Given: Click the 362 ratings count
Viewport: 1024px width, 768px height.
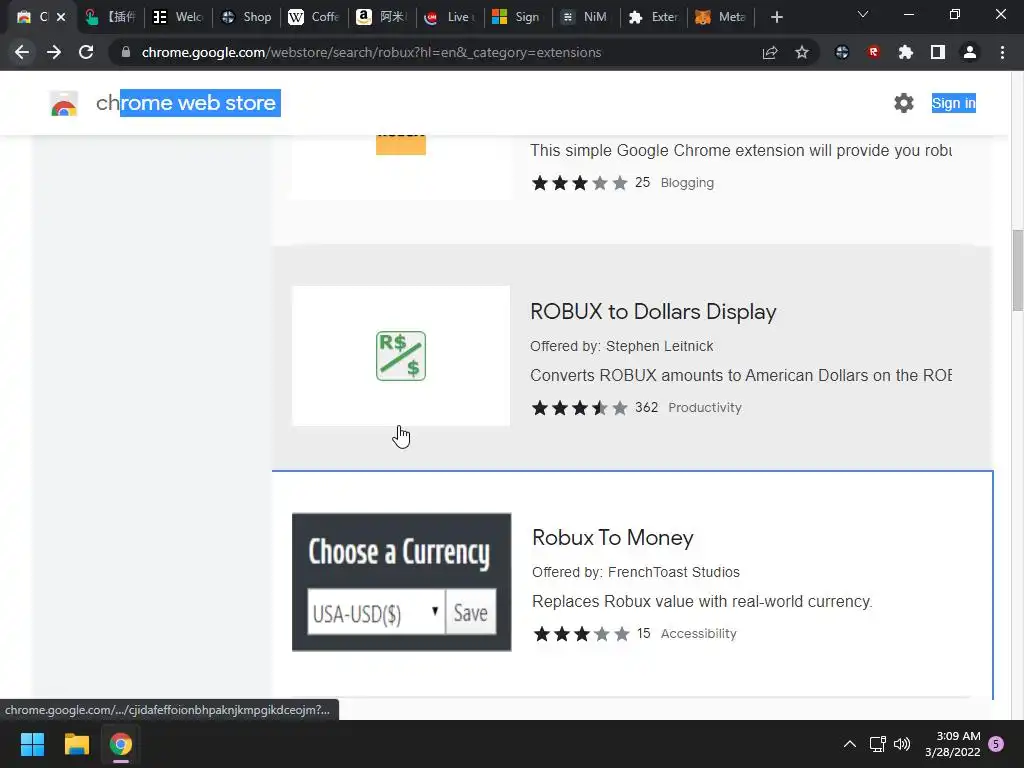Looking at the screenshot, I should pos(647,408).
